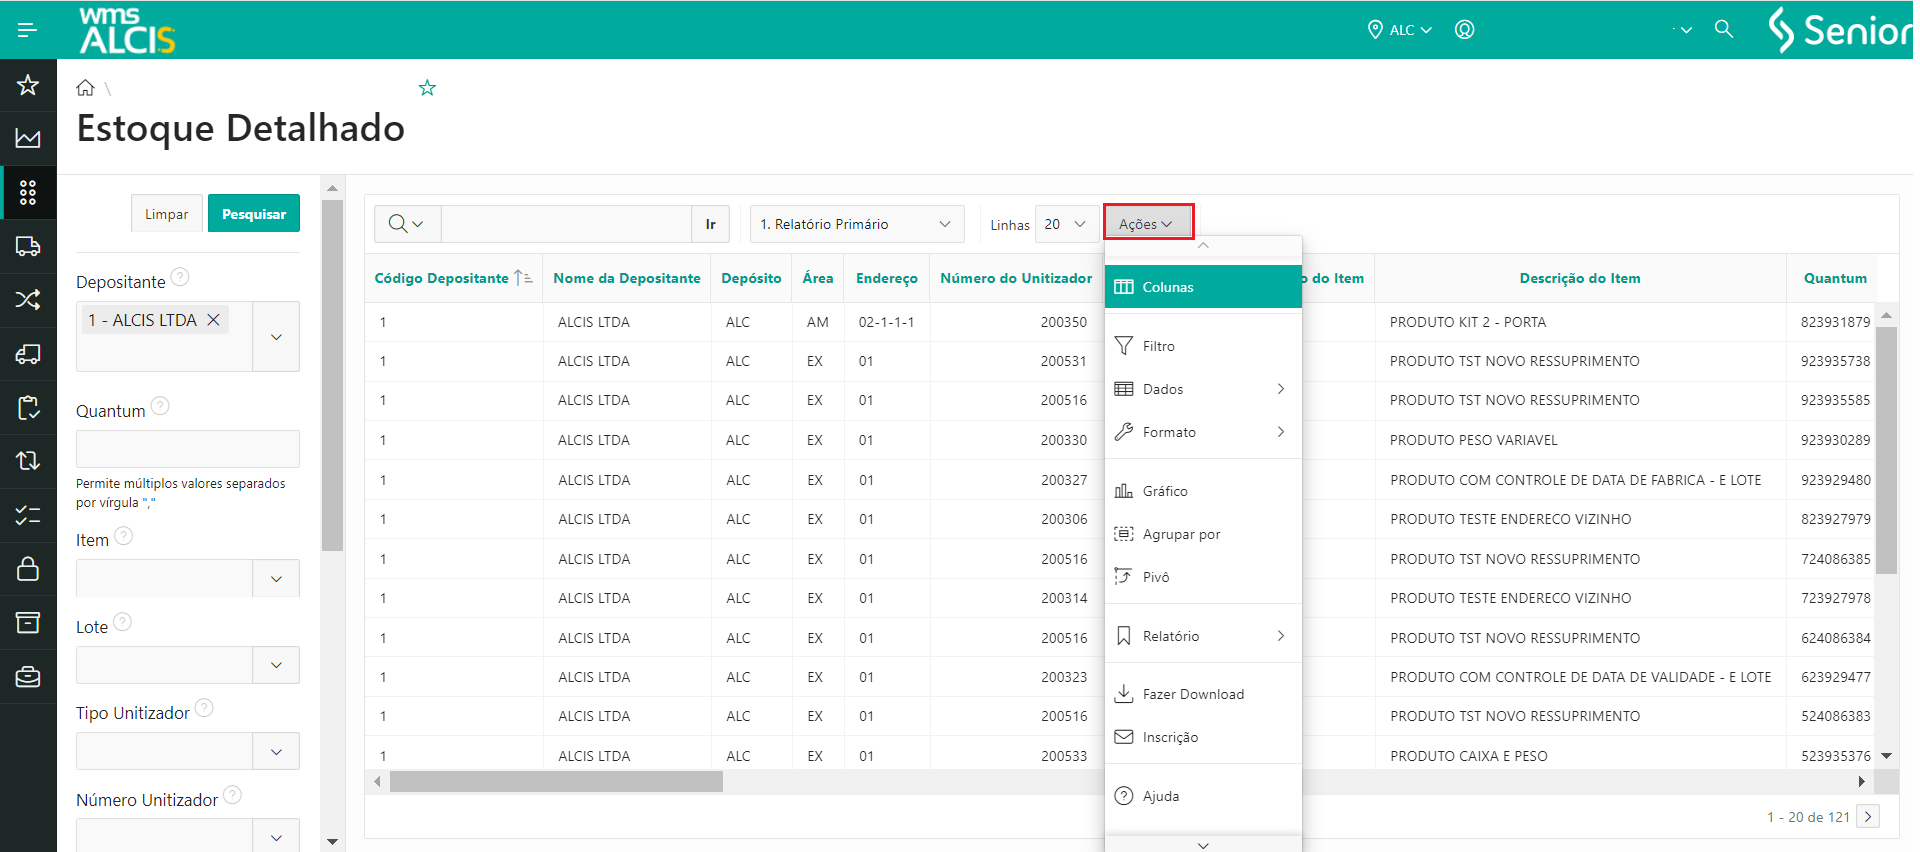Open the ALC location selector
The image size is (1920, 852).
(x=1401, y=30)
